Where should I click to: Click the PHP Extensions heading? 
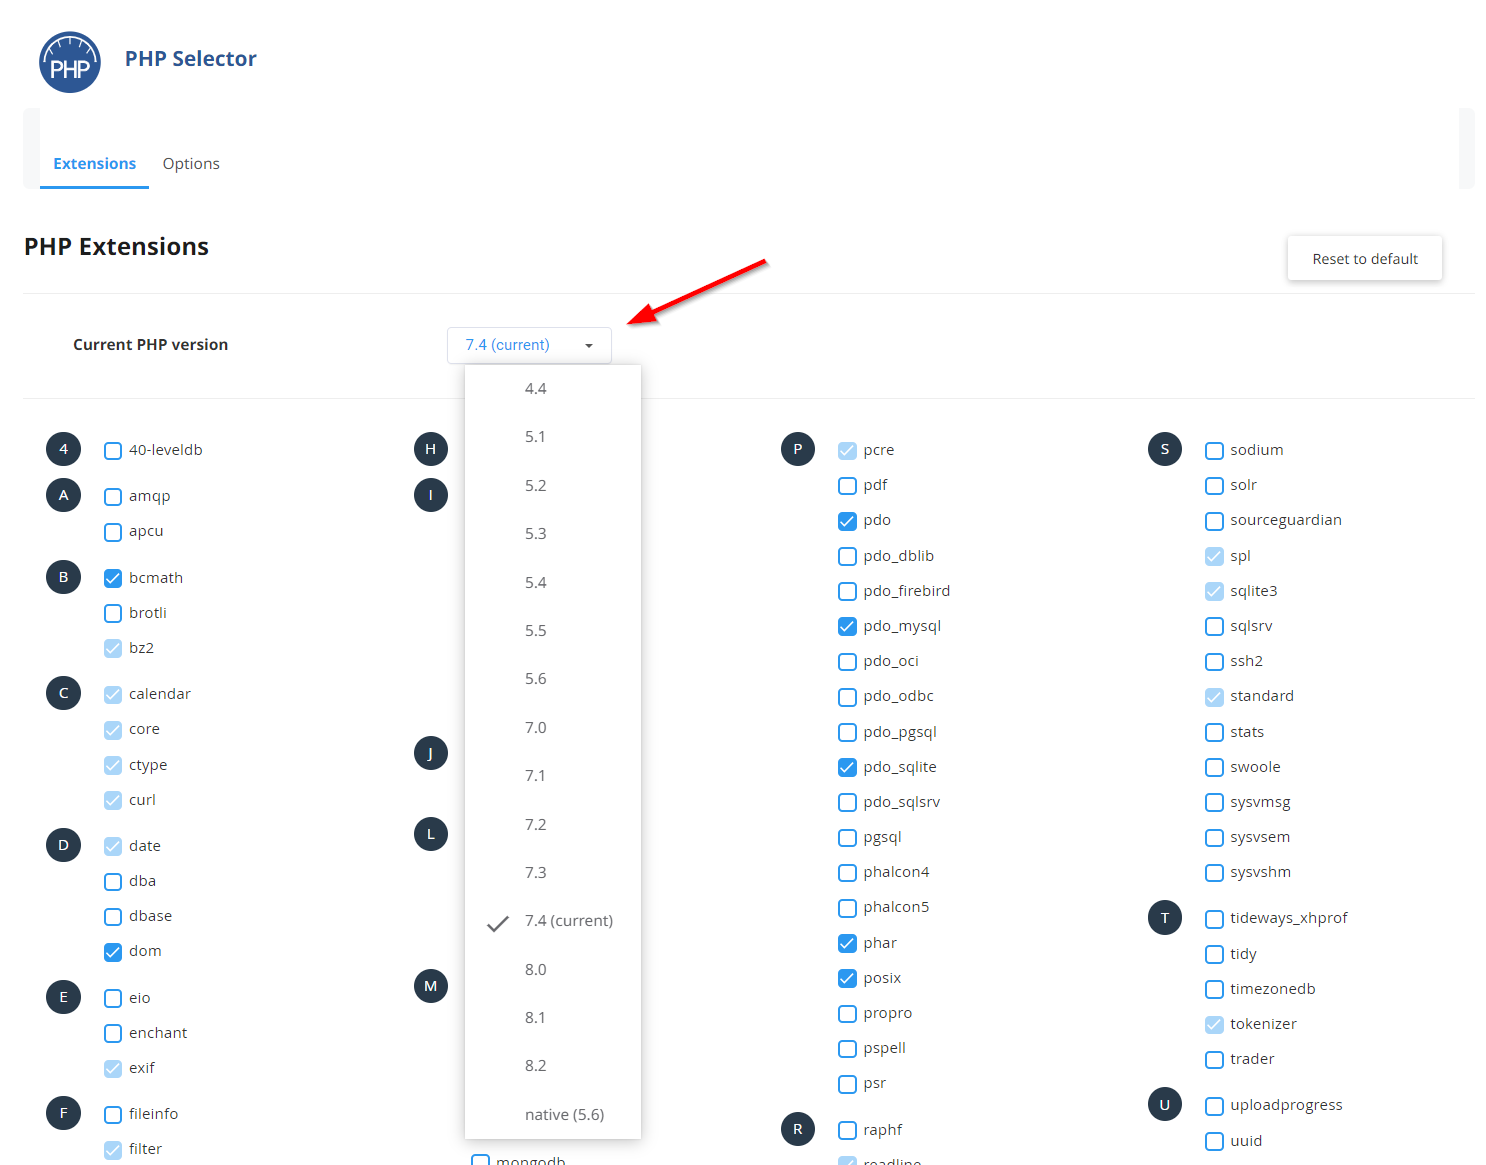coord(116,247)
